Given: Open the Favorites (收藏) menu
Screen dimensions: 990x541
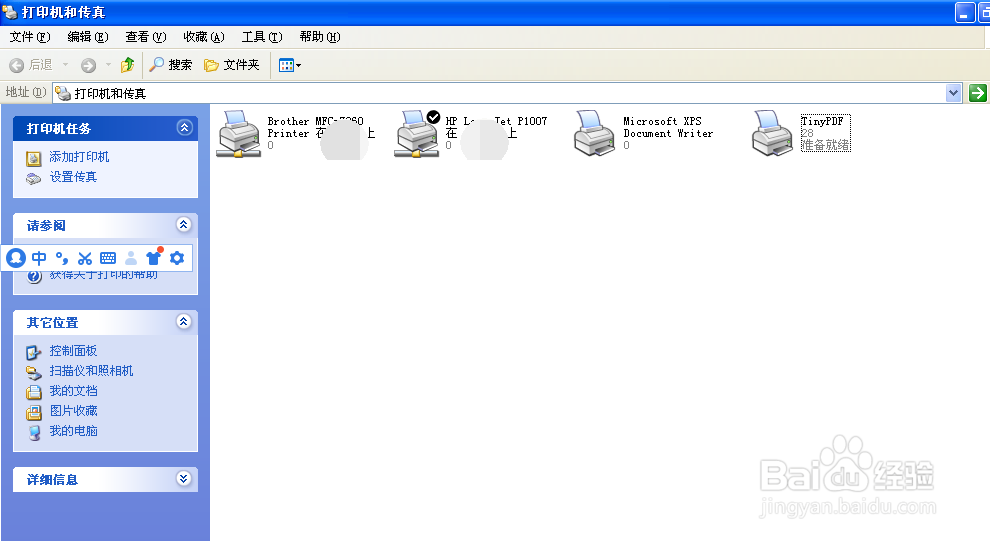Looking at the screenshot, I should click(x=203, y=37).
